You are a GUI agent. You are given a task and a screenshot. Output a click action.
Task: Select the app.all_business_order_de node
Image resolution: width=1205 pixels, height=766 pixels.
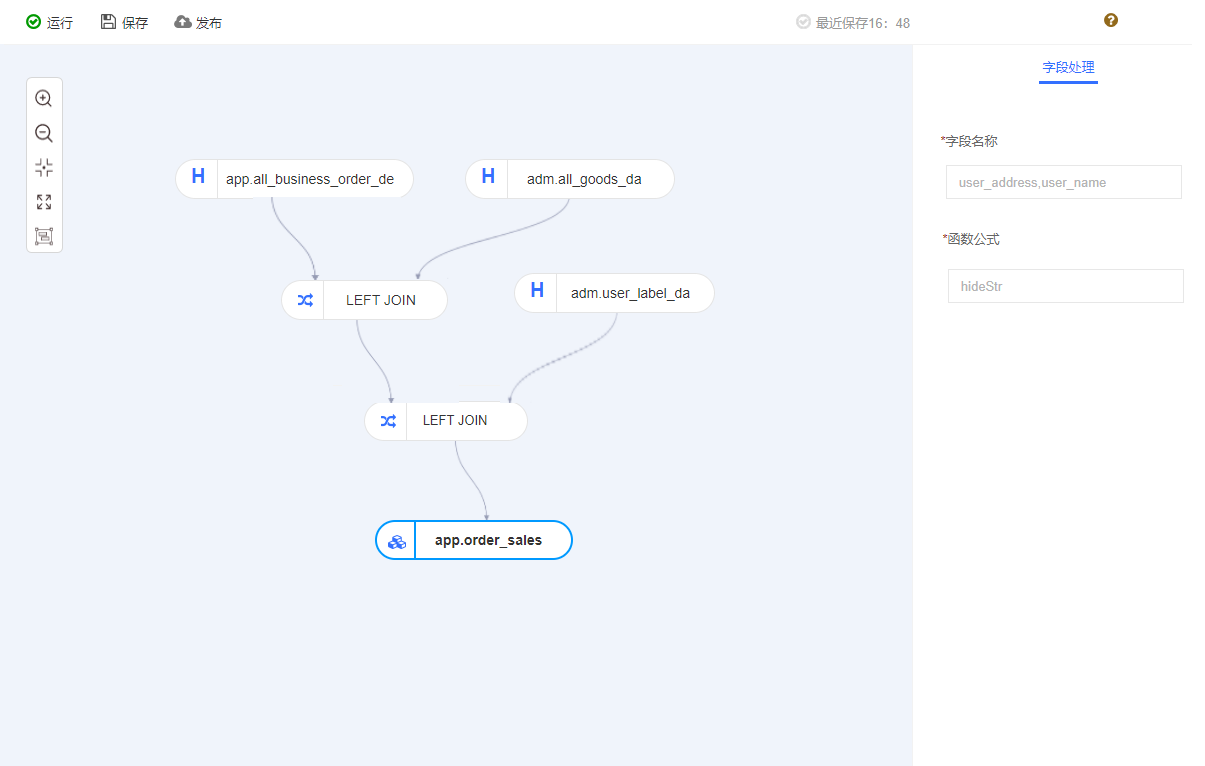(310, 180)
